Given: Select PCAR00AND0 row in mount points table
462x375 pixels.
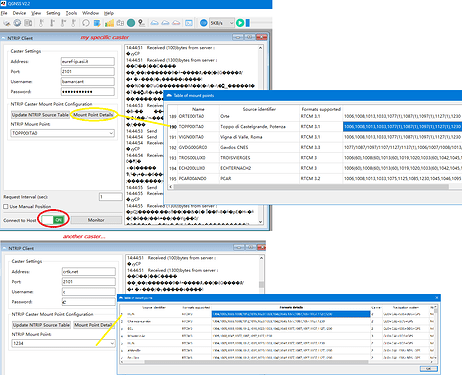Looking at the screenshot, I should (315, 178).
